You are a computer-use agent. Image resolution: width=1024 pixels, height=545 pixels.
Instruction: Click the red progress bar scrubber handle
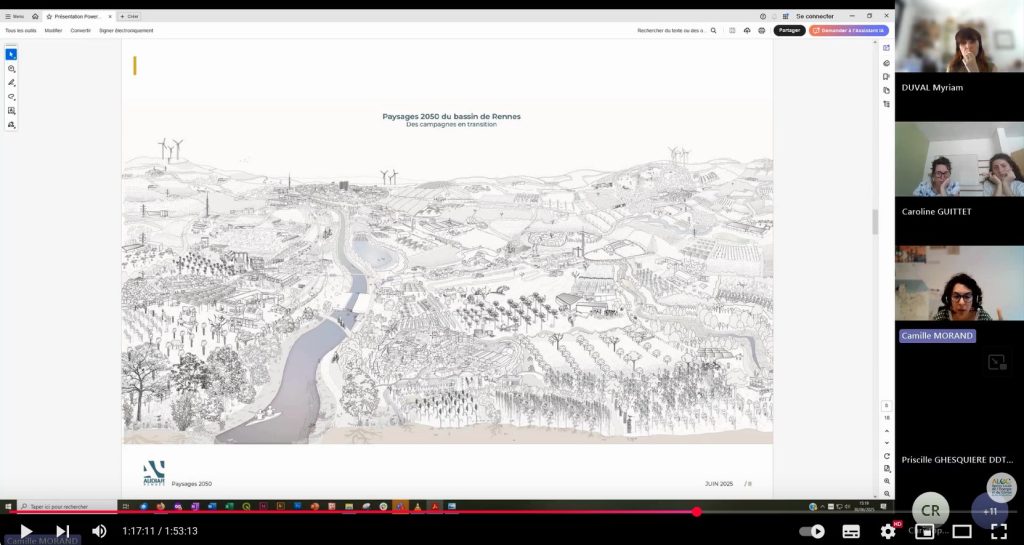[x=697, y=512]
